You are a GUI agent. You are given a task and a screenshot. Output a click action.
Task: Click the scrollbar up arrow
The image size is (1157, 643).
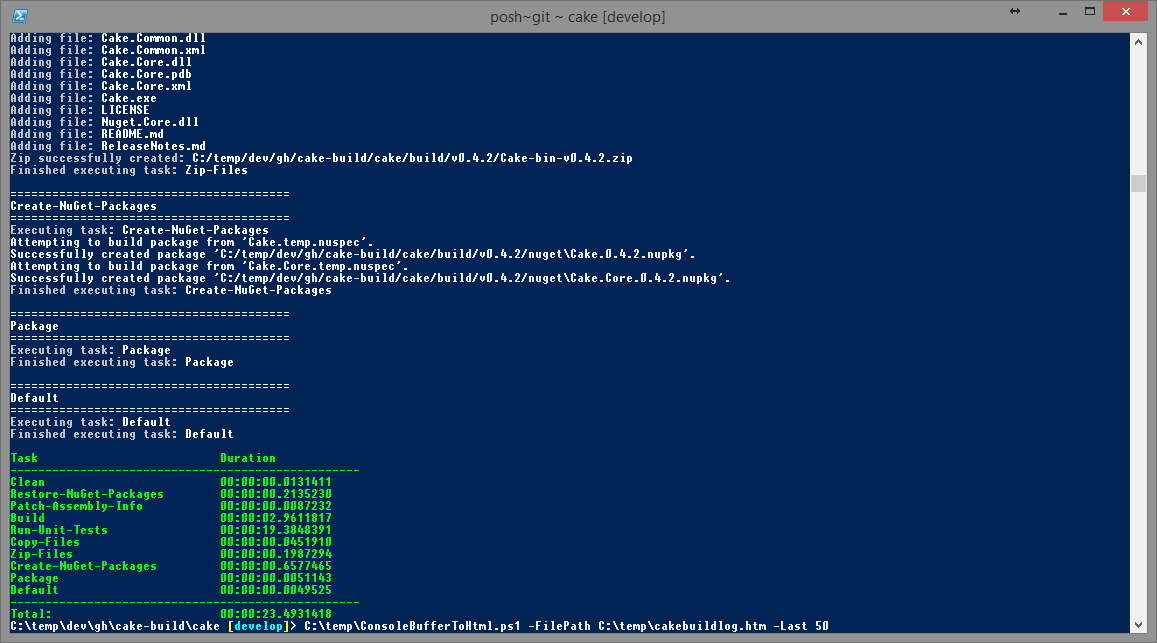(x=1138, y=42)
